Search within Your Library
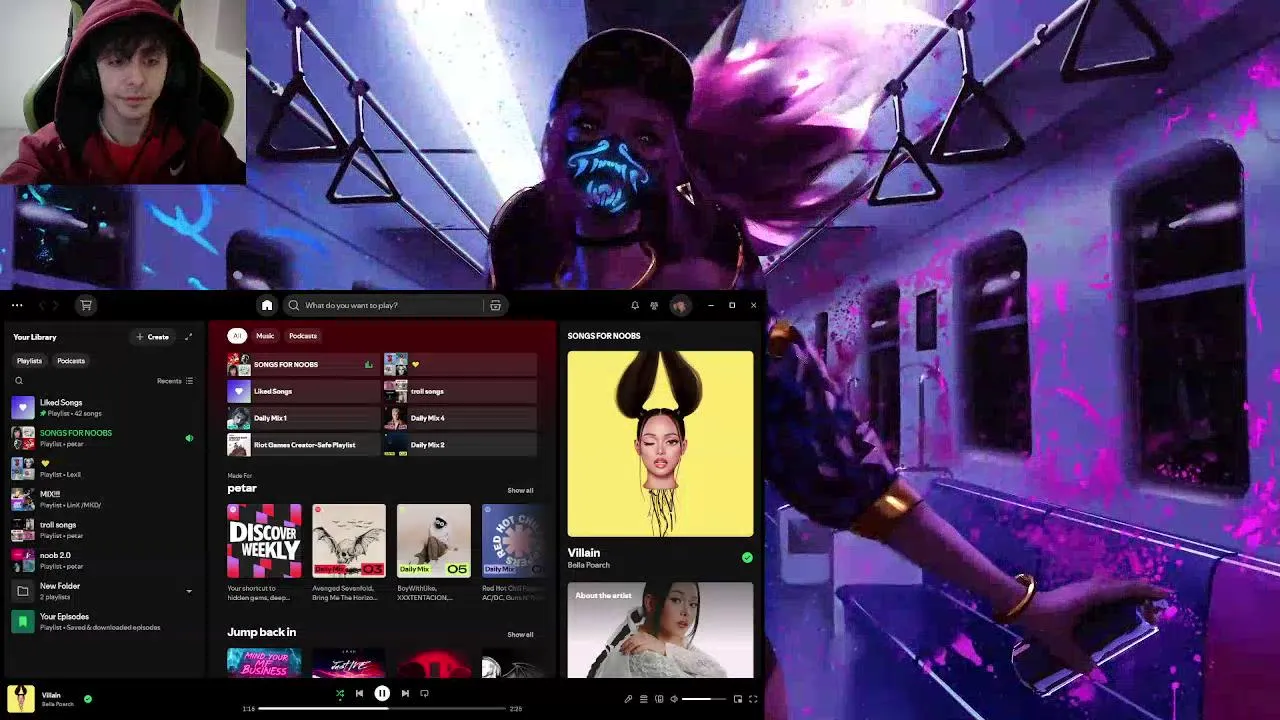Screen dimensions: 1280x720 point(18,381)
